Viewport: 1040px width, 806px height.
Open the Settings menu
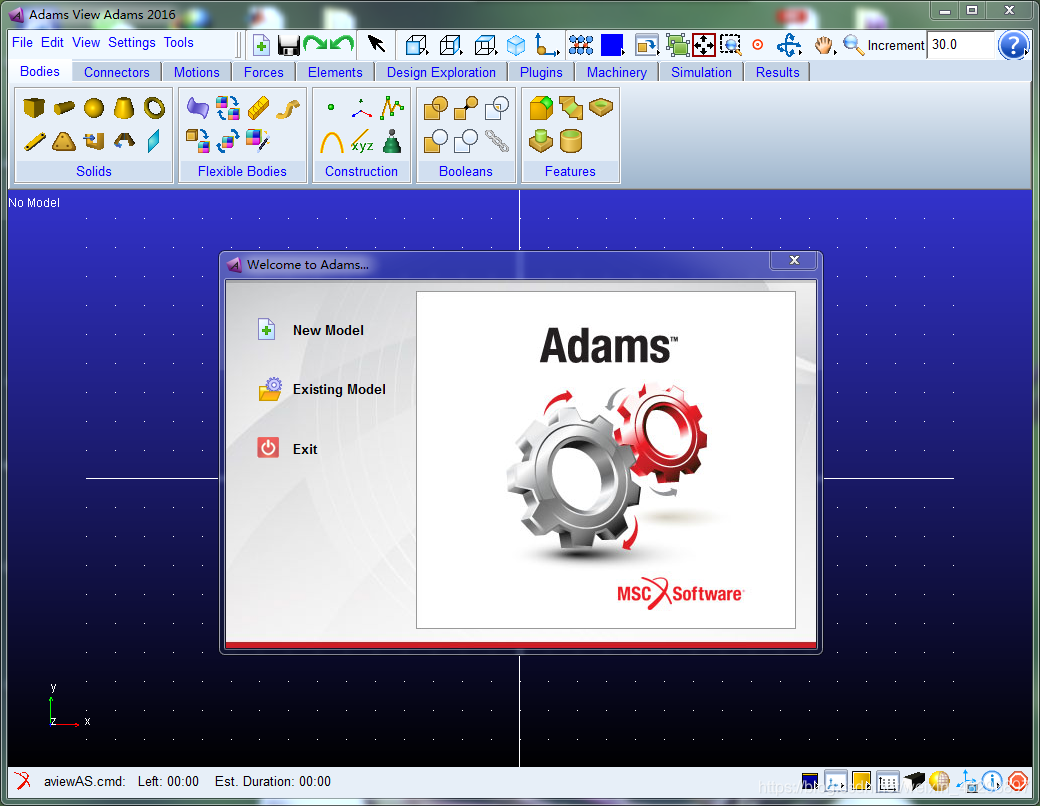131,42
